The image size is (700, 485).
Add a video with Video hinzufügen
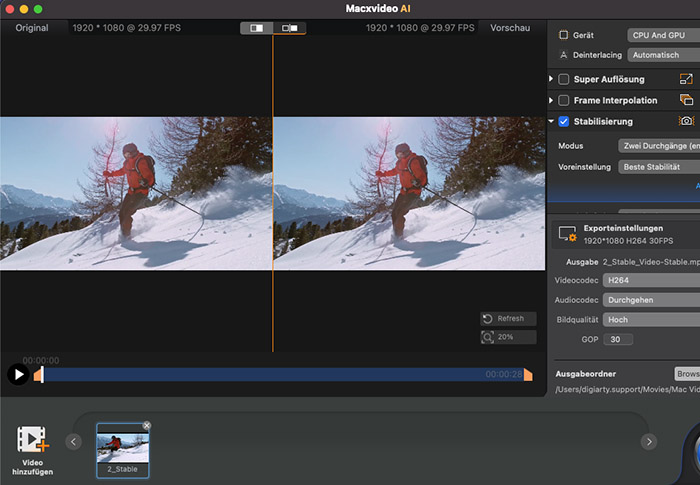point(33,450)
